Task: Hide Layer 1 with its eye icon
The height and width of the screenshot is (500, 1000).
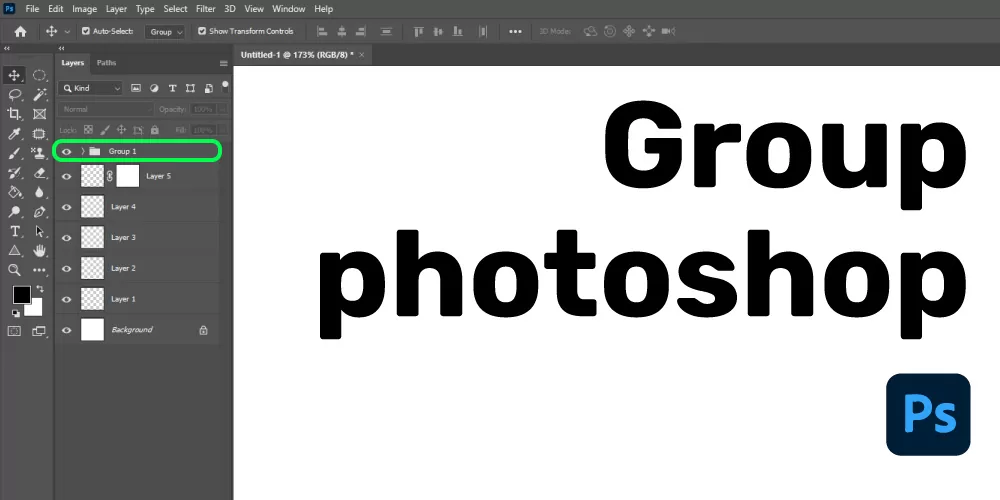Action: 66,299
